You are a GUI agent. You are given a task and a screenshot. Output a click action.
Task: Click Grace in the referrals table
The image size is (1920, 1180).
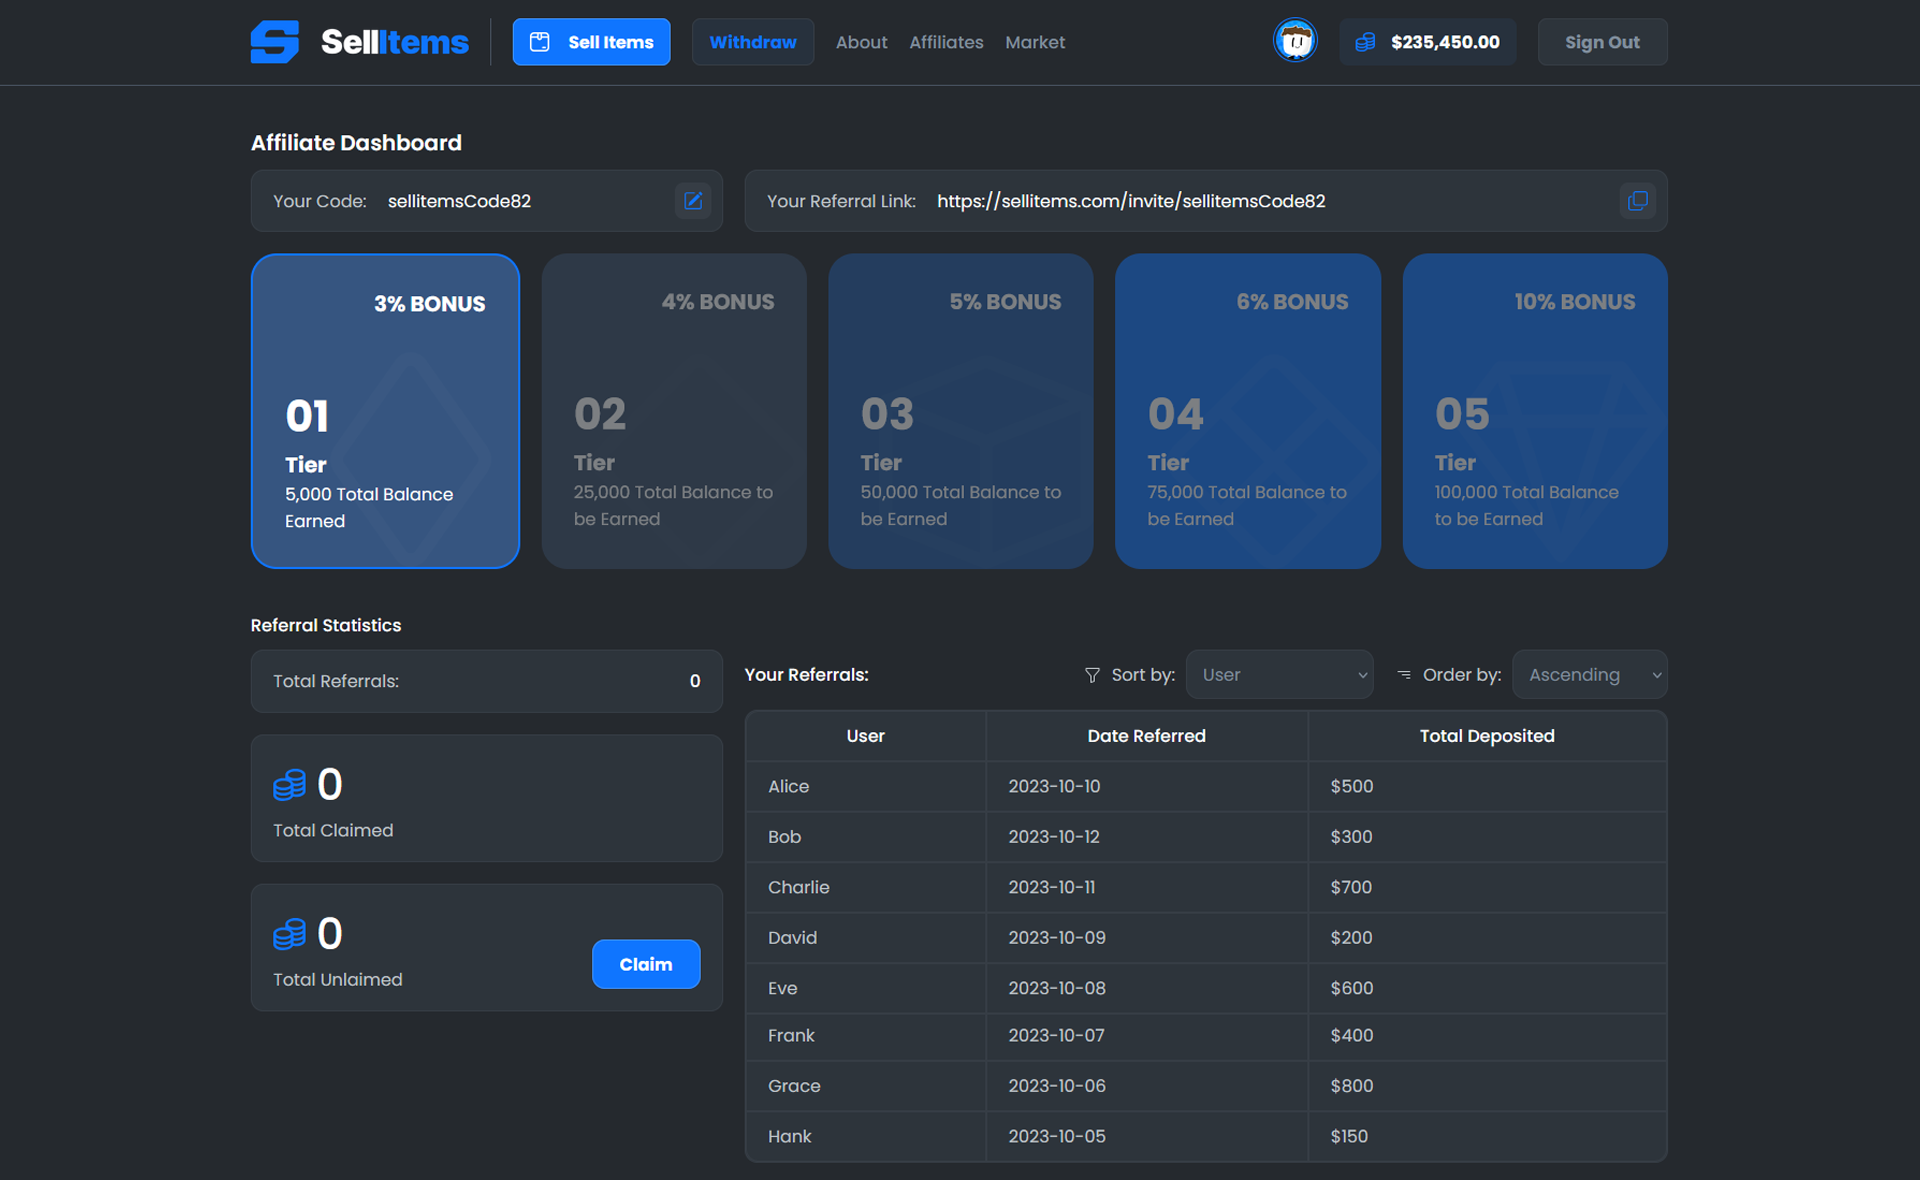[x=794, y=1086]
